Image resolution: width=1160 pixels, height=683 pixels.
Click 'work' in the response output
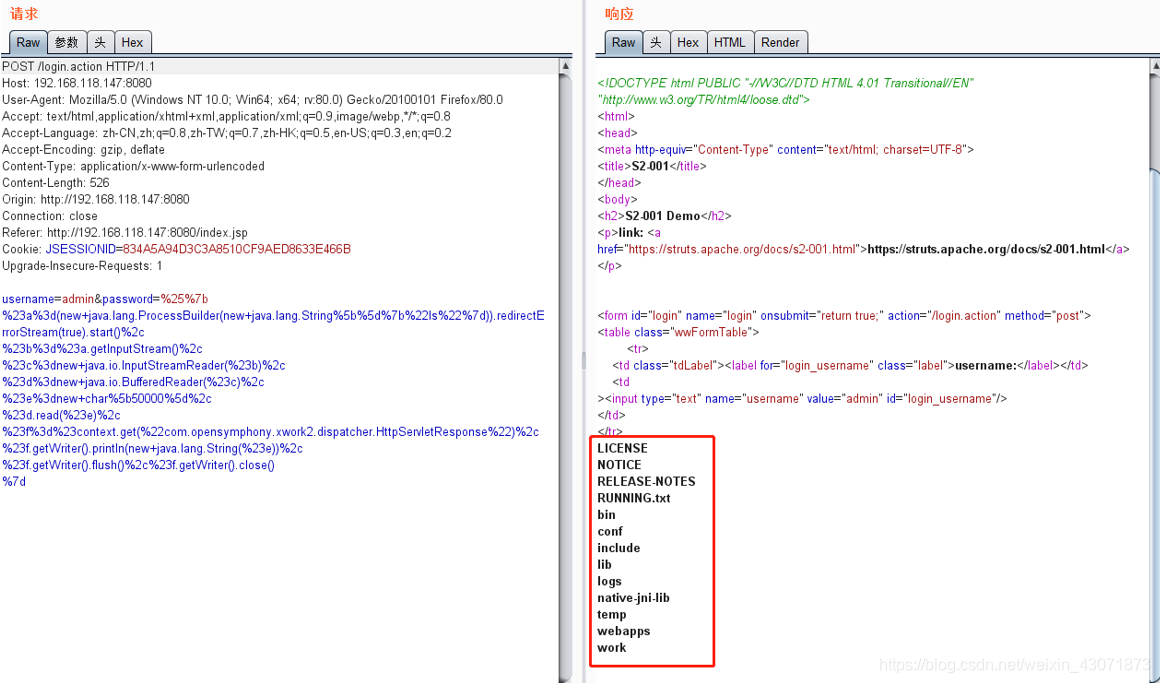tap(612, 647)
